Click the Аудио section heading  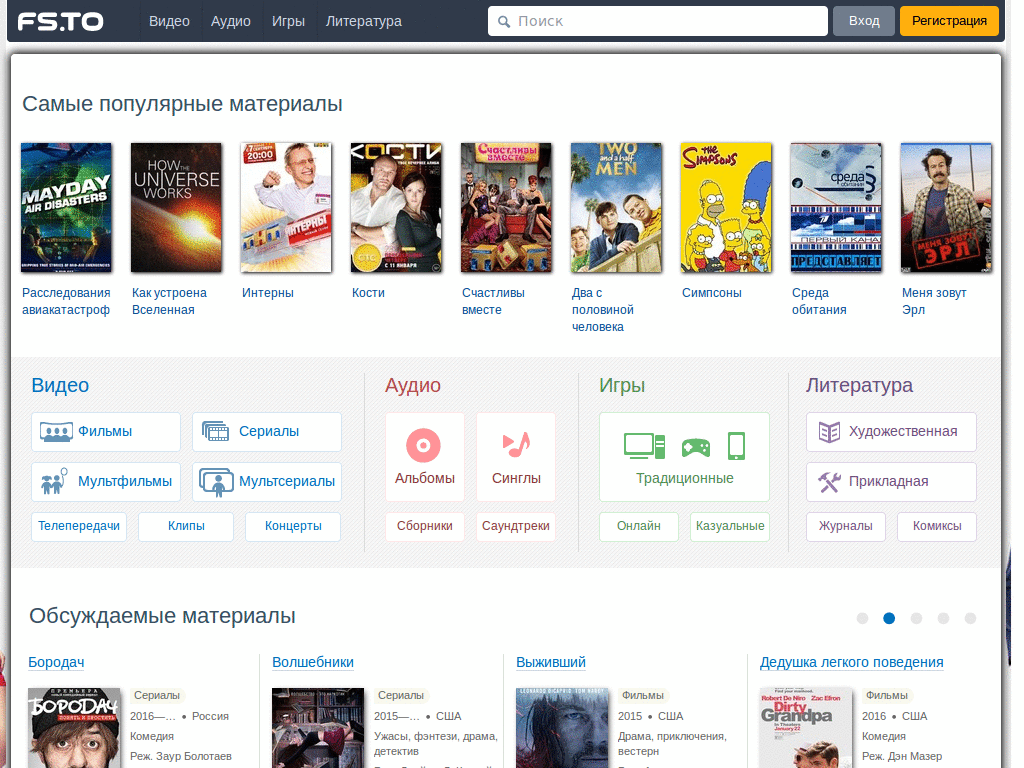click(413, 385)
